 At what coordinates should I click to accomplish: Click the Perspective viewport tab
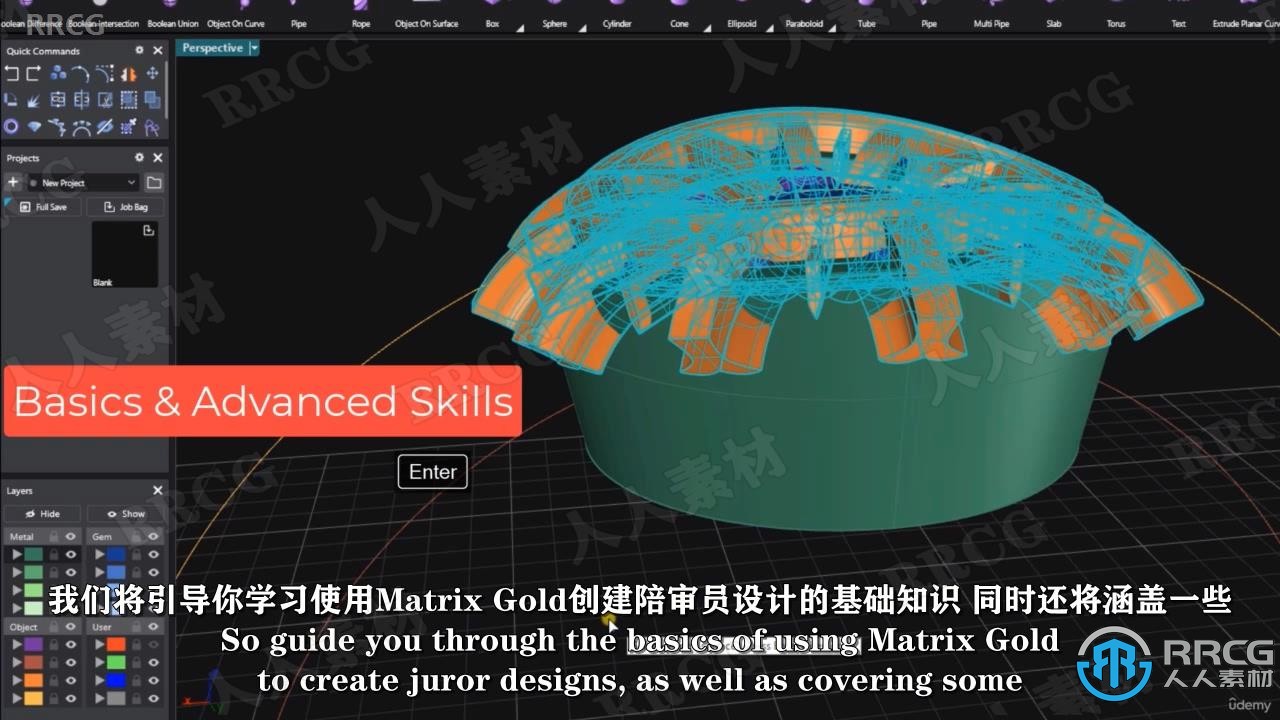212,48
